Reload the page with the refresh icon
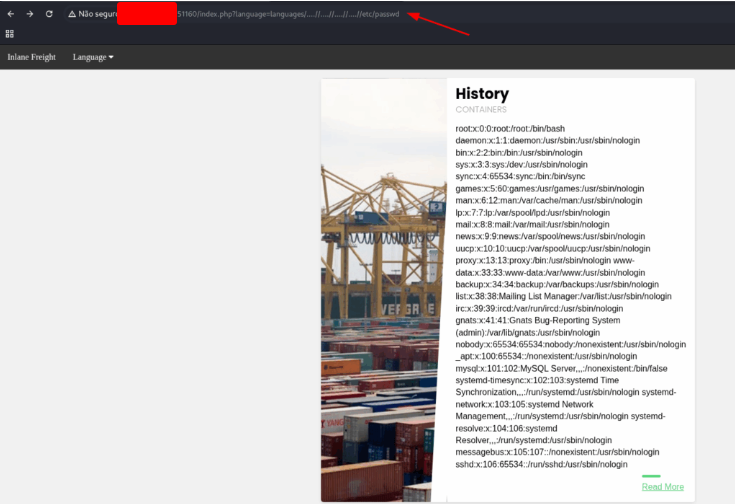This screenshot has height=504, width=735. click(x=49, y=14)
